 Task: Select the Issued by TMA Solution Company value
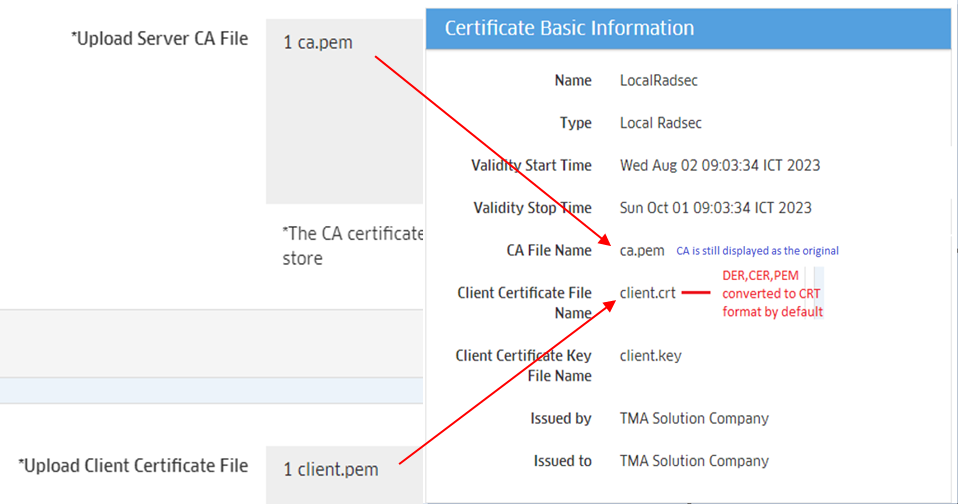click(694, 418)
